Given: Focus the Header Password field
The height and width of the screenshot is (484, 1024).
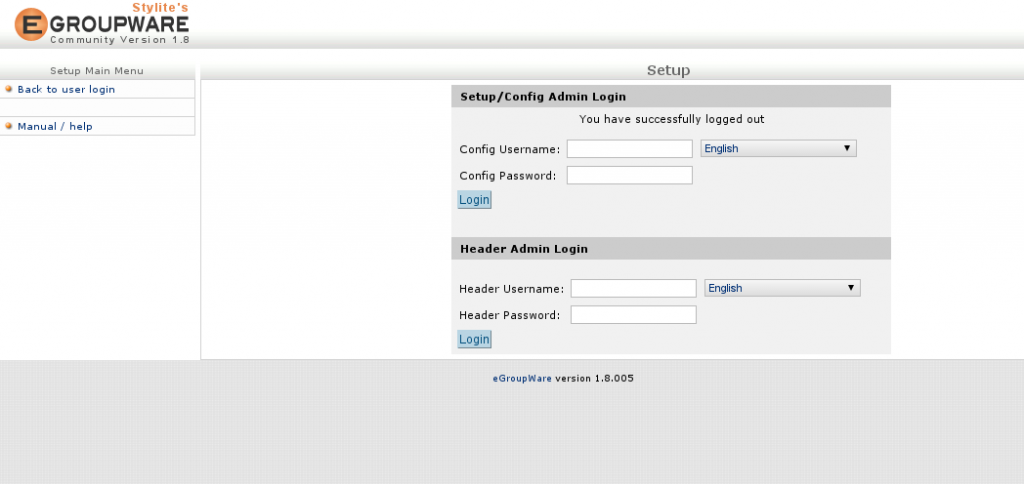Looking at the screenshot, I should point(633,315).
